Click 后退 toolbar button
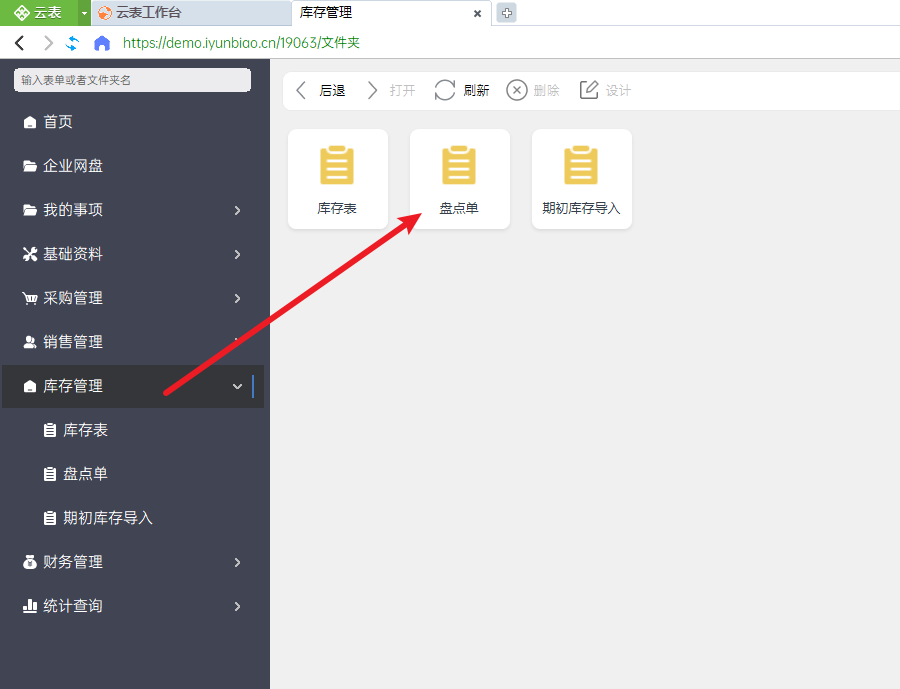Image resolution: width=900 pixels, height=689 pixels. [x=320, y=90]
